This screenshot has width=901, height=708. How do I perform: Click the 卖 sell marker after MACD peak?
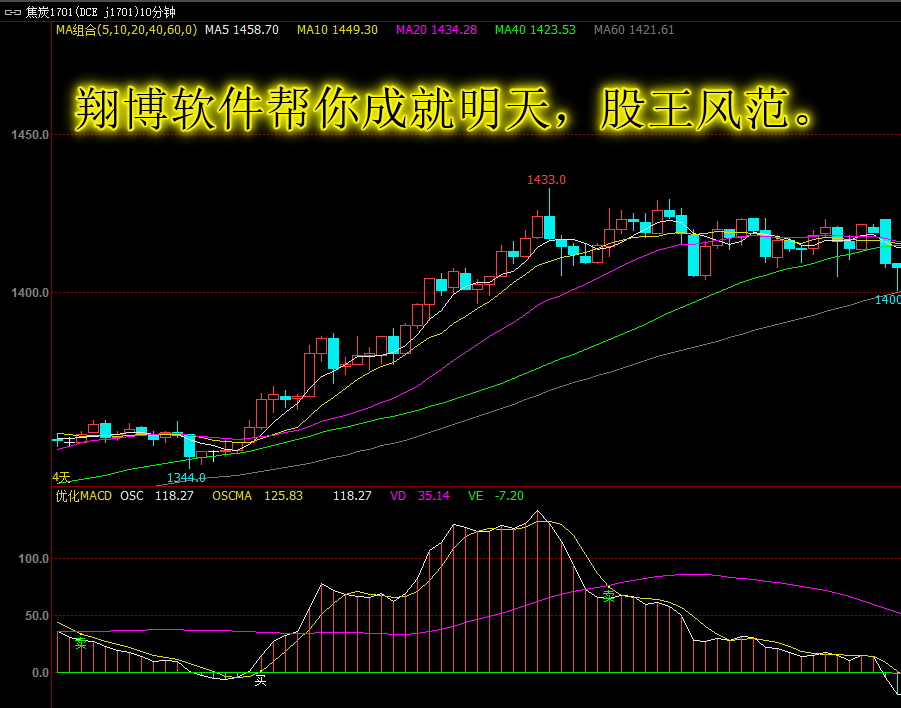[609, 597]
